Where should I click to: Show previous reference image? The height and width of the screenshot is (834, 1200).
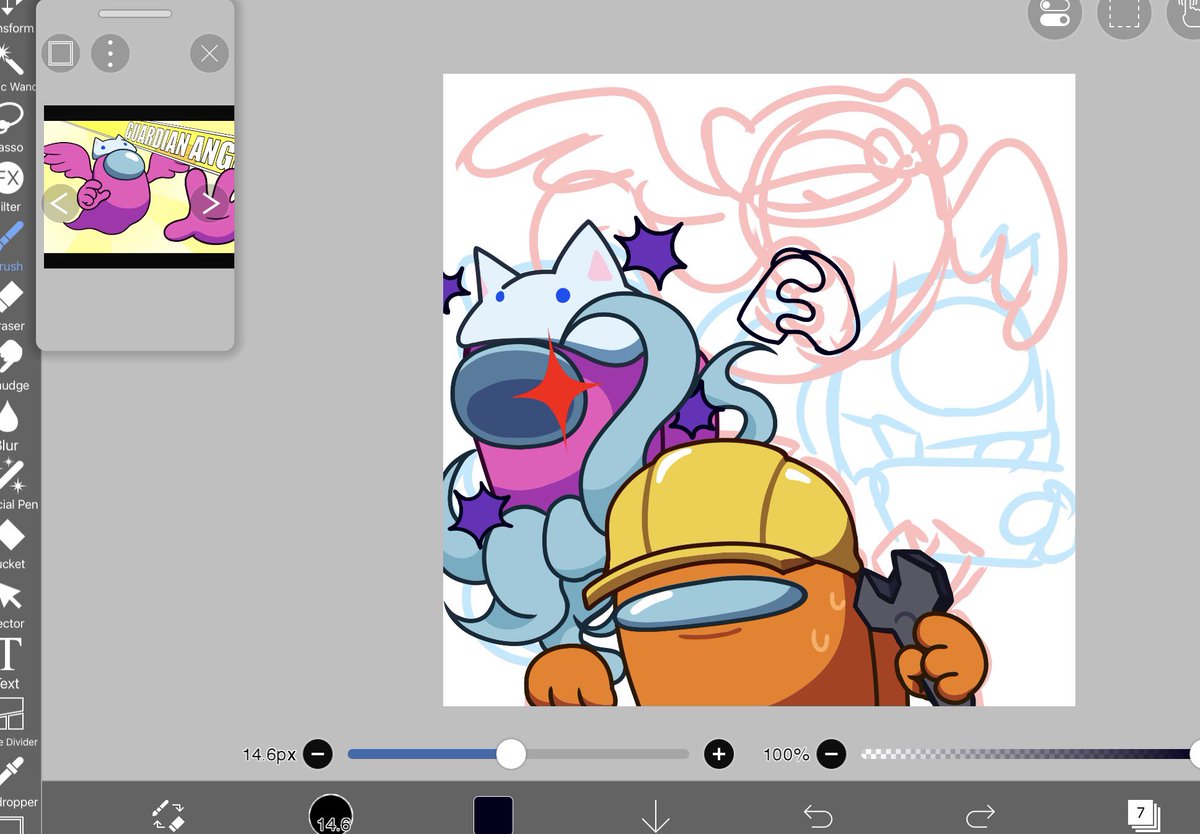59,204
